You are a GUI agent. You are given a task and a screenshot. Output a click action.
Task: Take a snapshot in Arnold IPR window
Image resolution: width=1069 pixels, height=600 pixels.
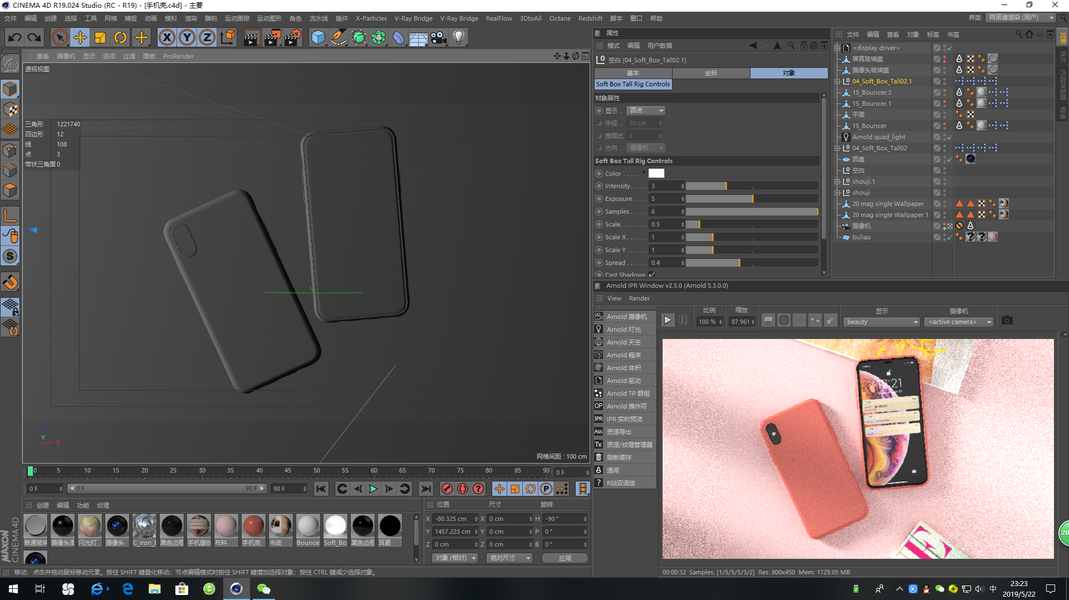(1007, 320)
